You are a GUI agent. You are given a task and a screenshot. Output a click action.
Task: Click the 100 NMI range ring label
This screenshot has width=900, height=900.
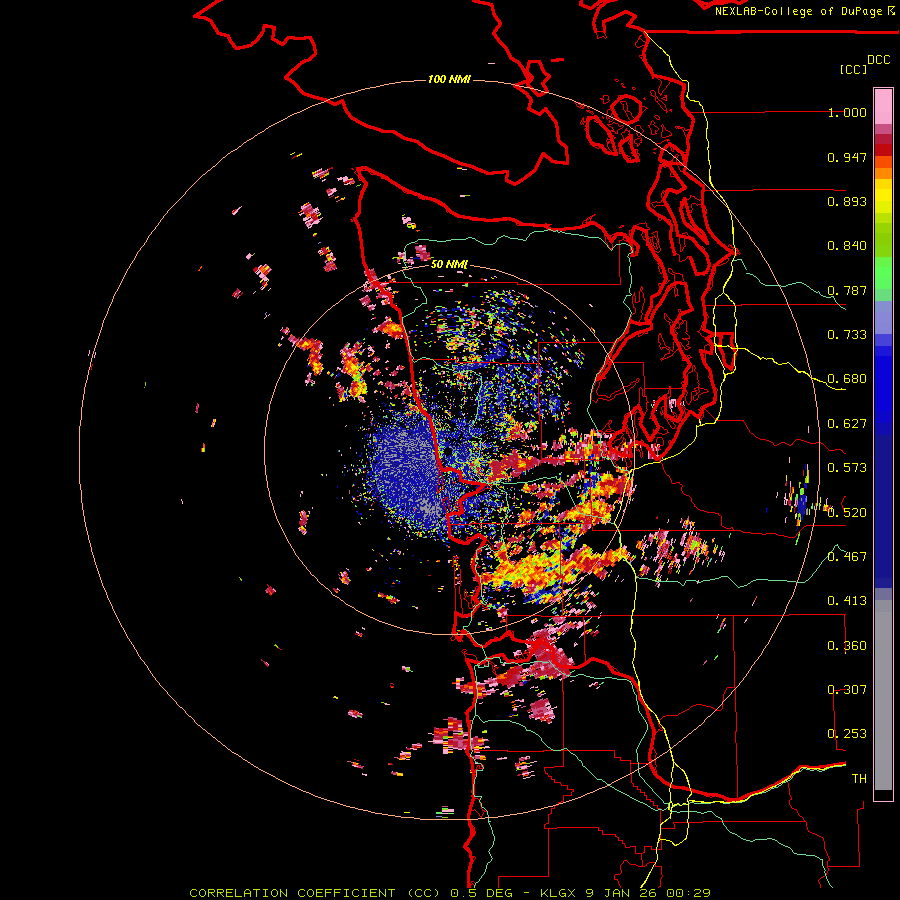(449, 79)
